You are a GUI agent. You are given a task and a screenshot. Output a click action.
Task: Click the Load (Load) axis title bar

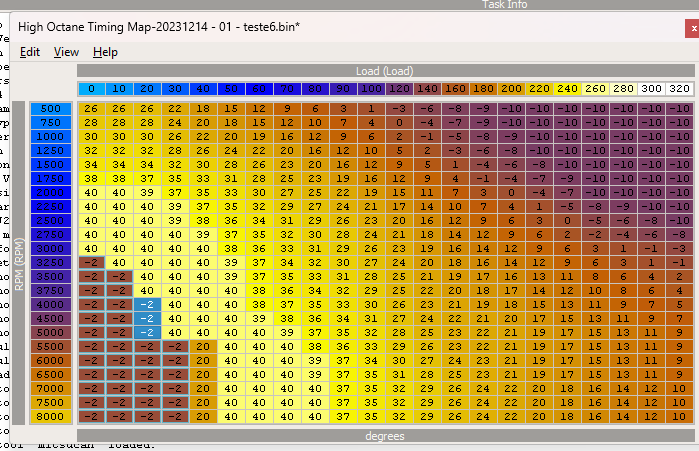pos(385,71)
